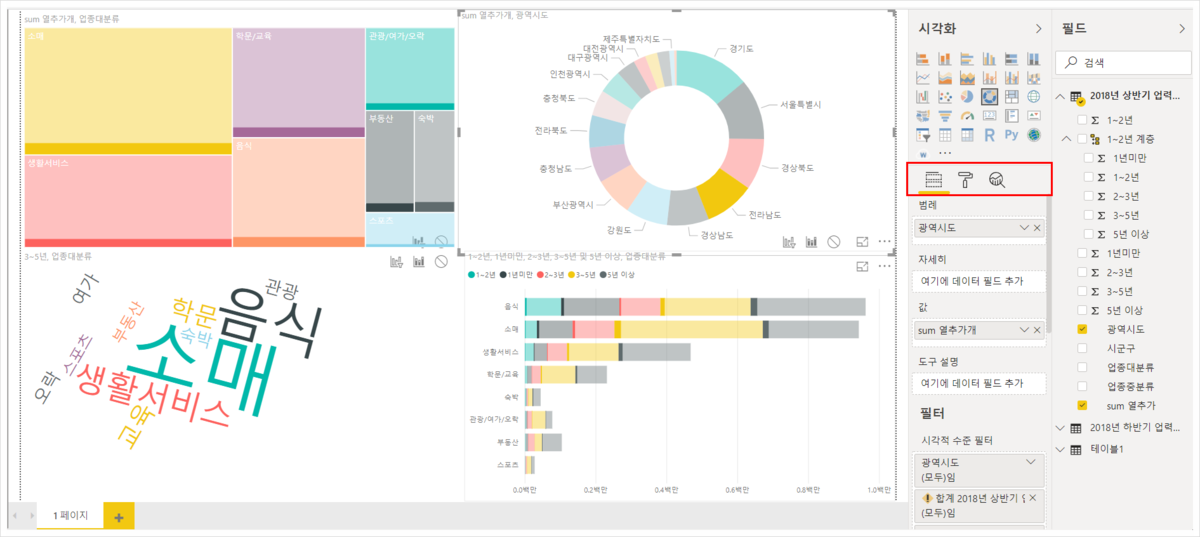Click the 2~3년 legend marker in bar chart

[540, 274]
